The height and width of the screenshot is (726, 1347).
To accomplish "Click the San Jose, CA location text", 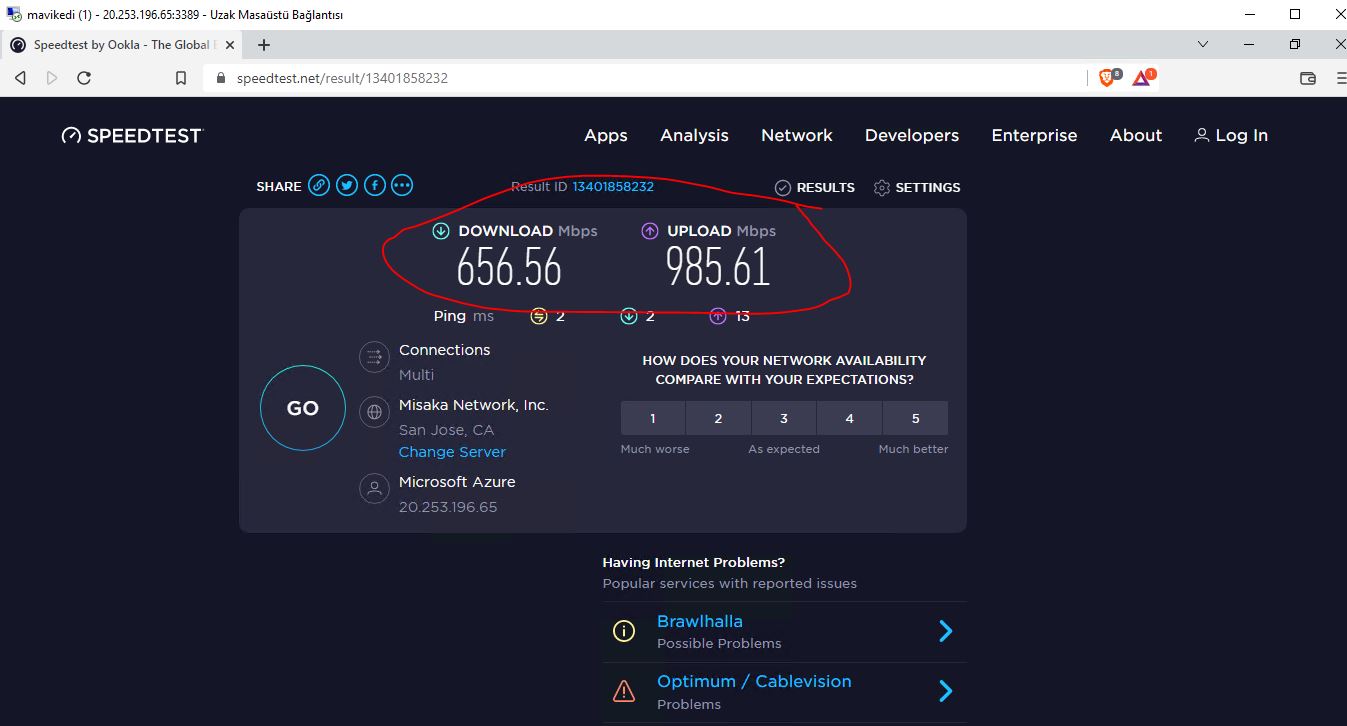I will tap(446, 430).
